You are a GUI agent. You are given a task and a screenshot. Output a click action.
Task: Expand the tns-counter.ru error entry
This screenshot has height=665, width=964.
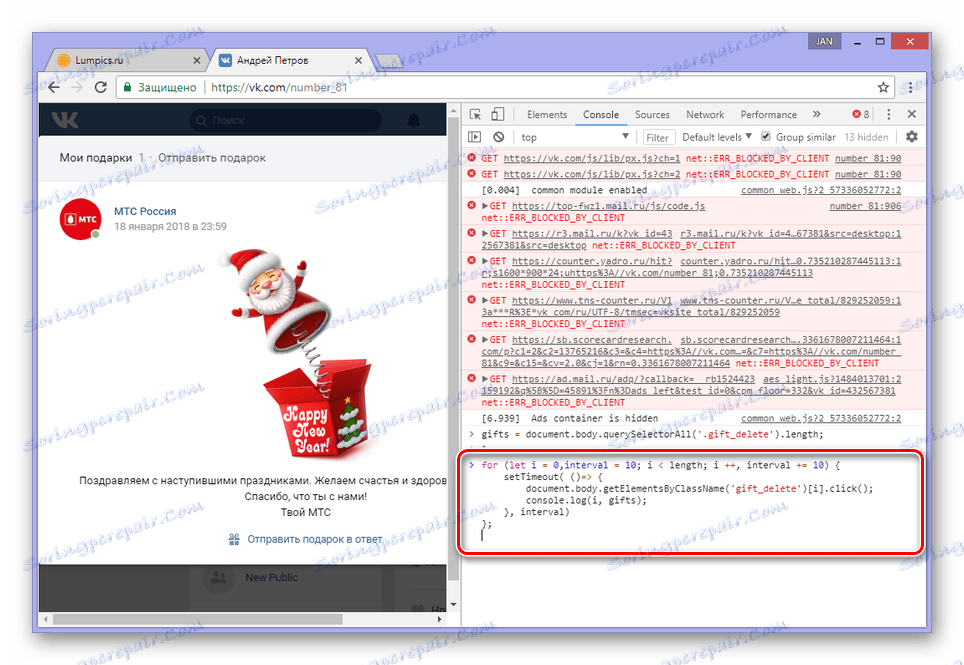(x=485, y=301)
